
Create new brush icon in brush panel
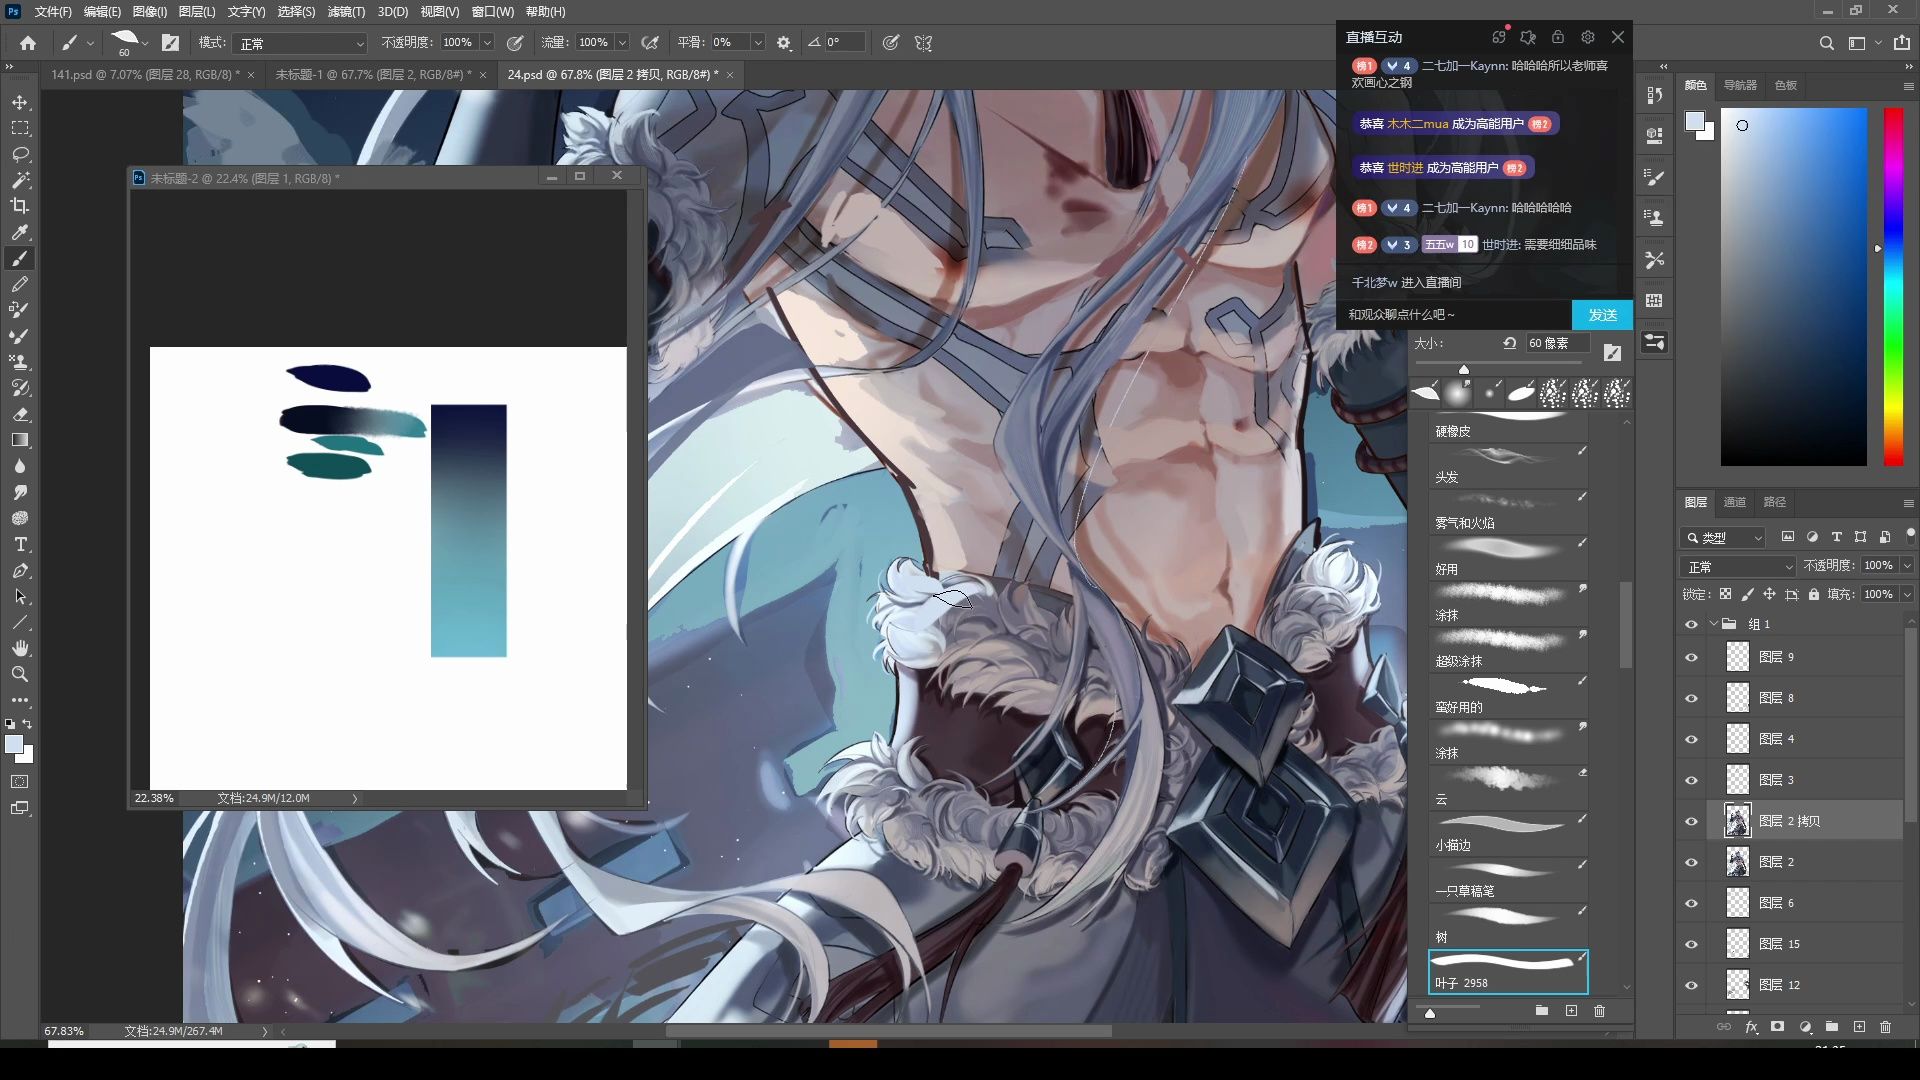[x=1571, y=1011]
